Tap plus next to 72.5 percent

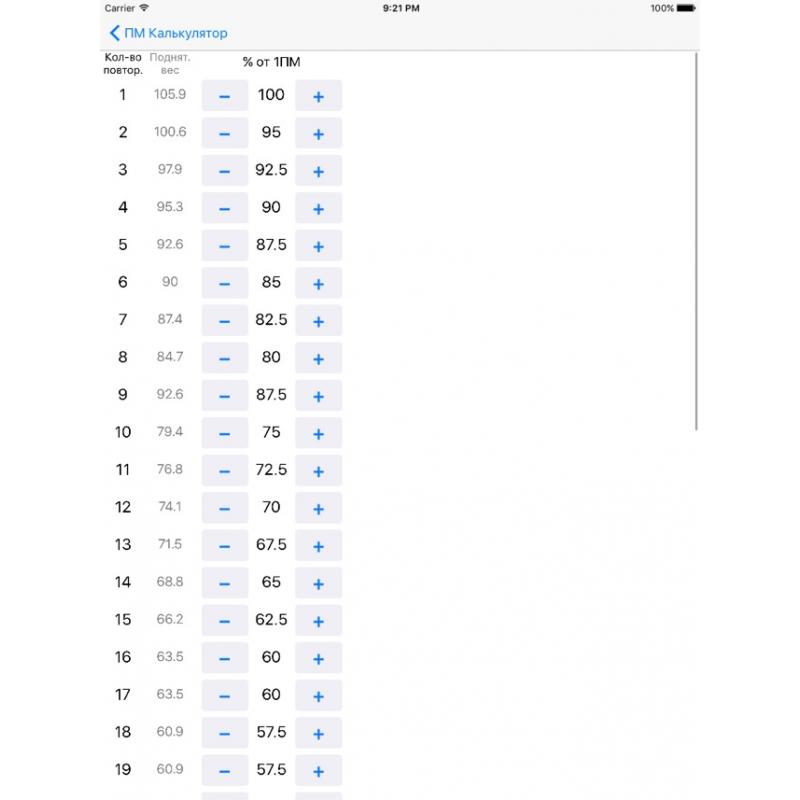click(318, 470)
